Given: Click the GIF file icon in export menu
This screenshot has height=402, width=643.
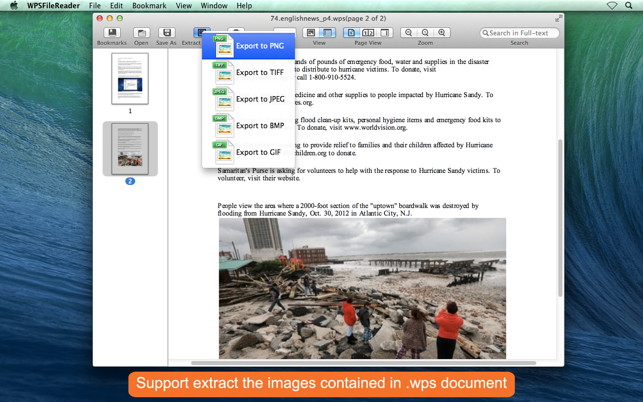Looking at the screenshot, I should [223, 152].
